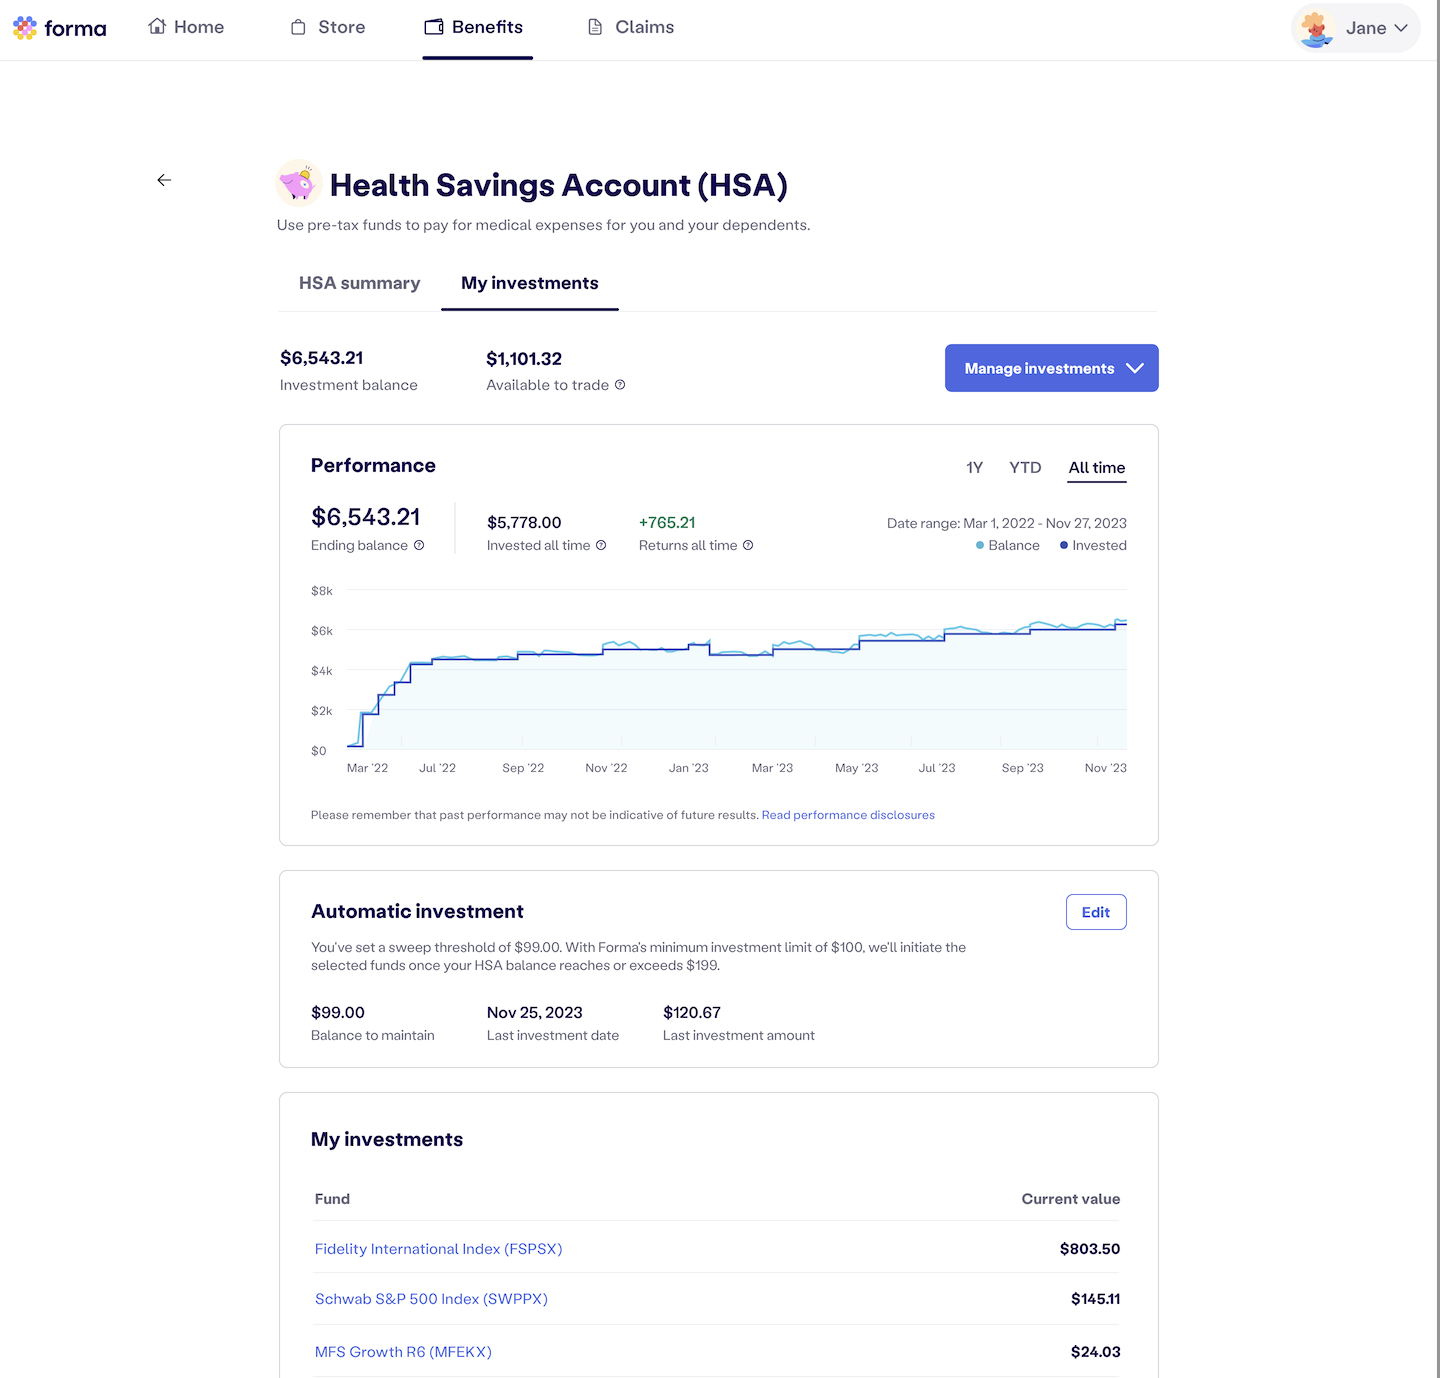Open the Manage investments dropdown
This screenshot has height=1378, width=1440.
tap(1052, 368)
